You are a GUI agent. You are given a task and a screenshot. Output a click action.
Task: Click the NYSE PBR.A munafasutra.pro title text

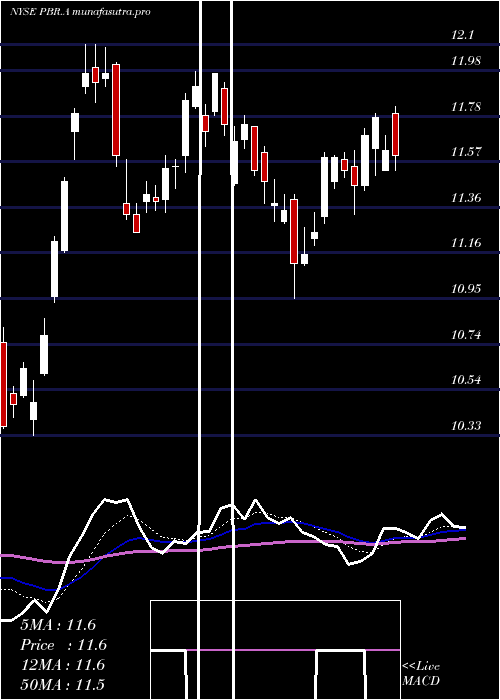tap(80, 12)
